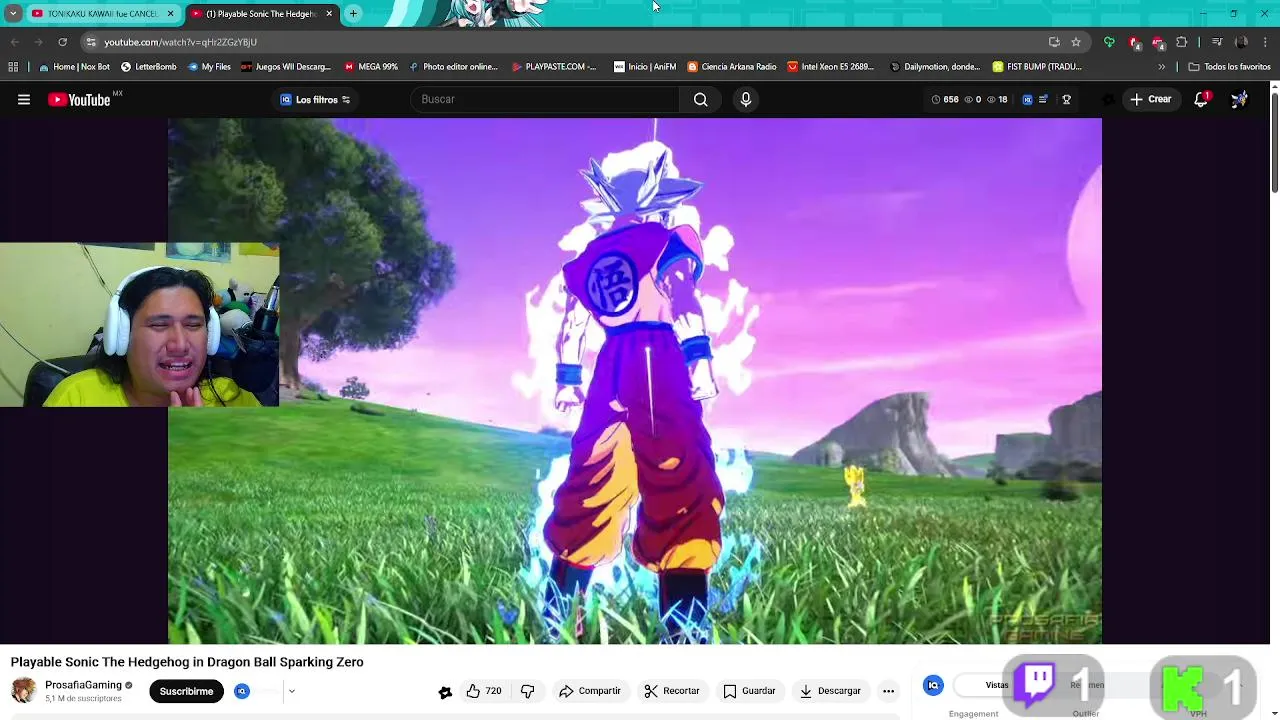Click IQ icon next to Suscribirme
The image size is (1280, 720).
point(242,691)
